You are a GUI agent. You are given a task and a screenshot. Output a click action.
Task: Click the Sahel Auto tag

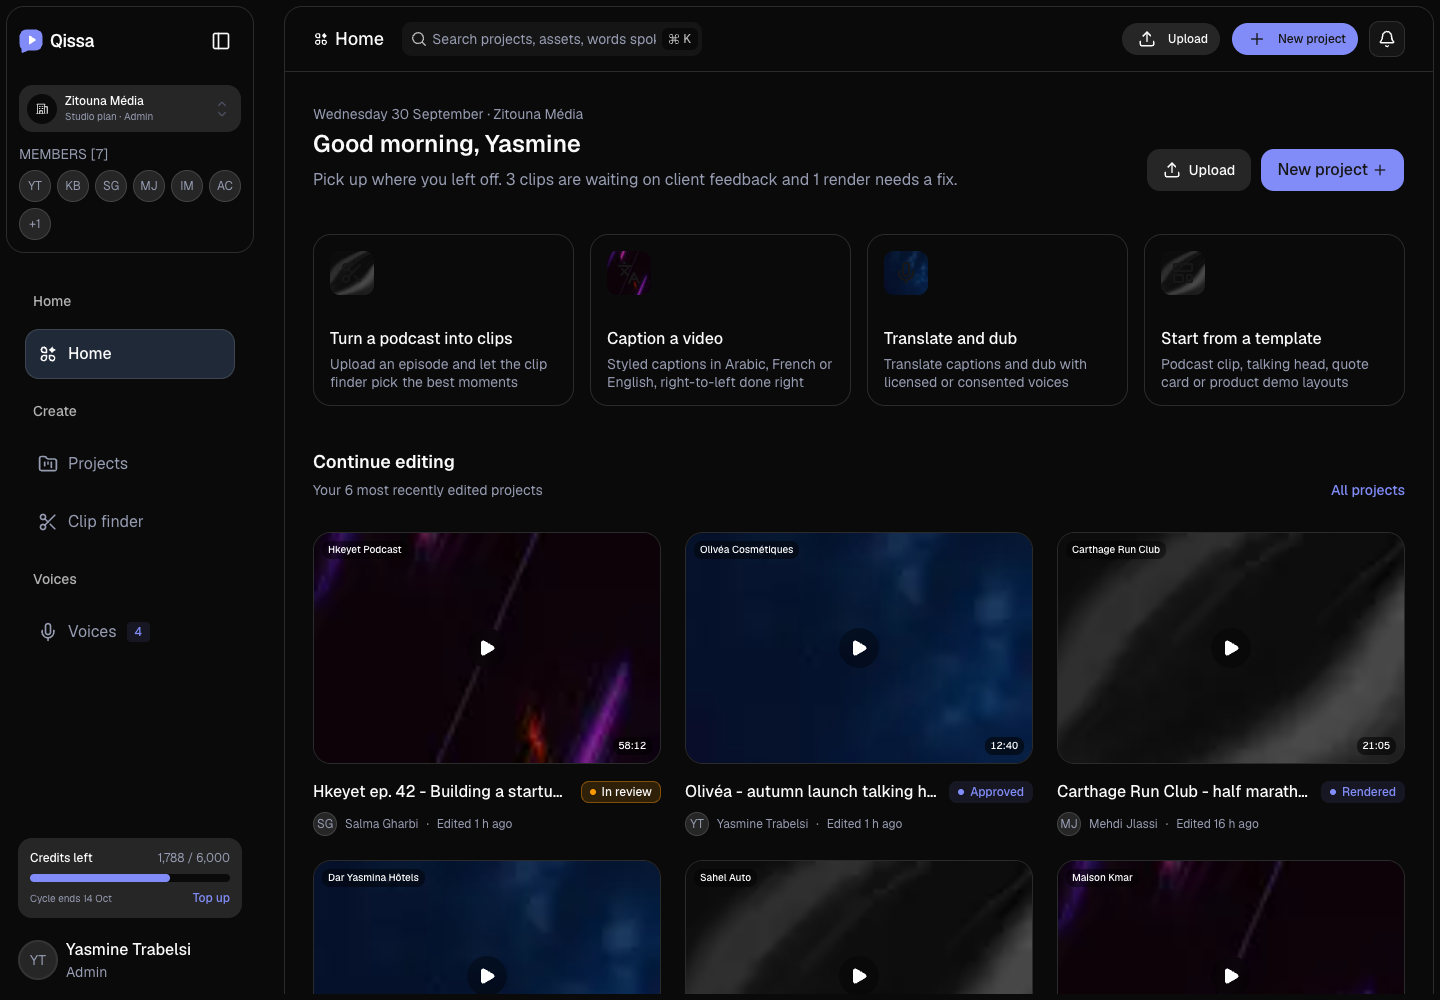coord(726,878)
